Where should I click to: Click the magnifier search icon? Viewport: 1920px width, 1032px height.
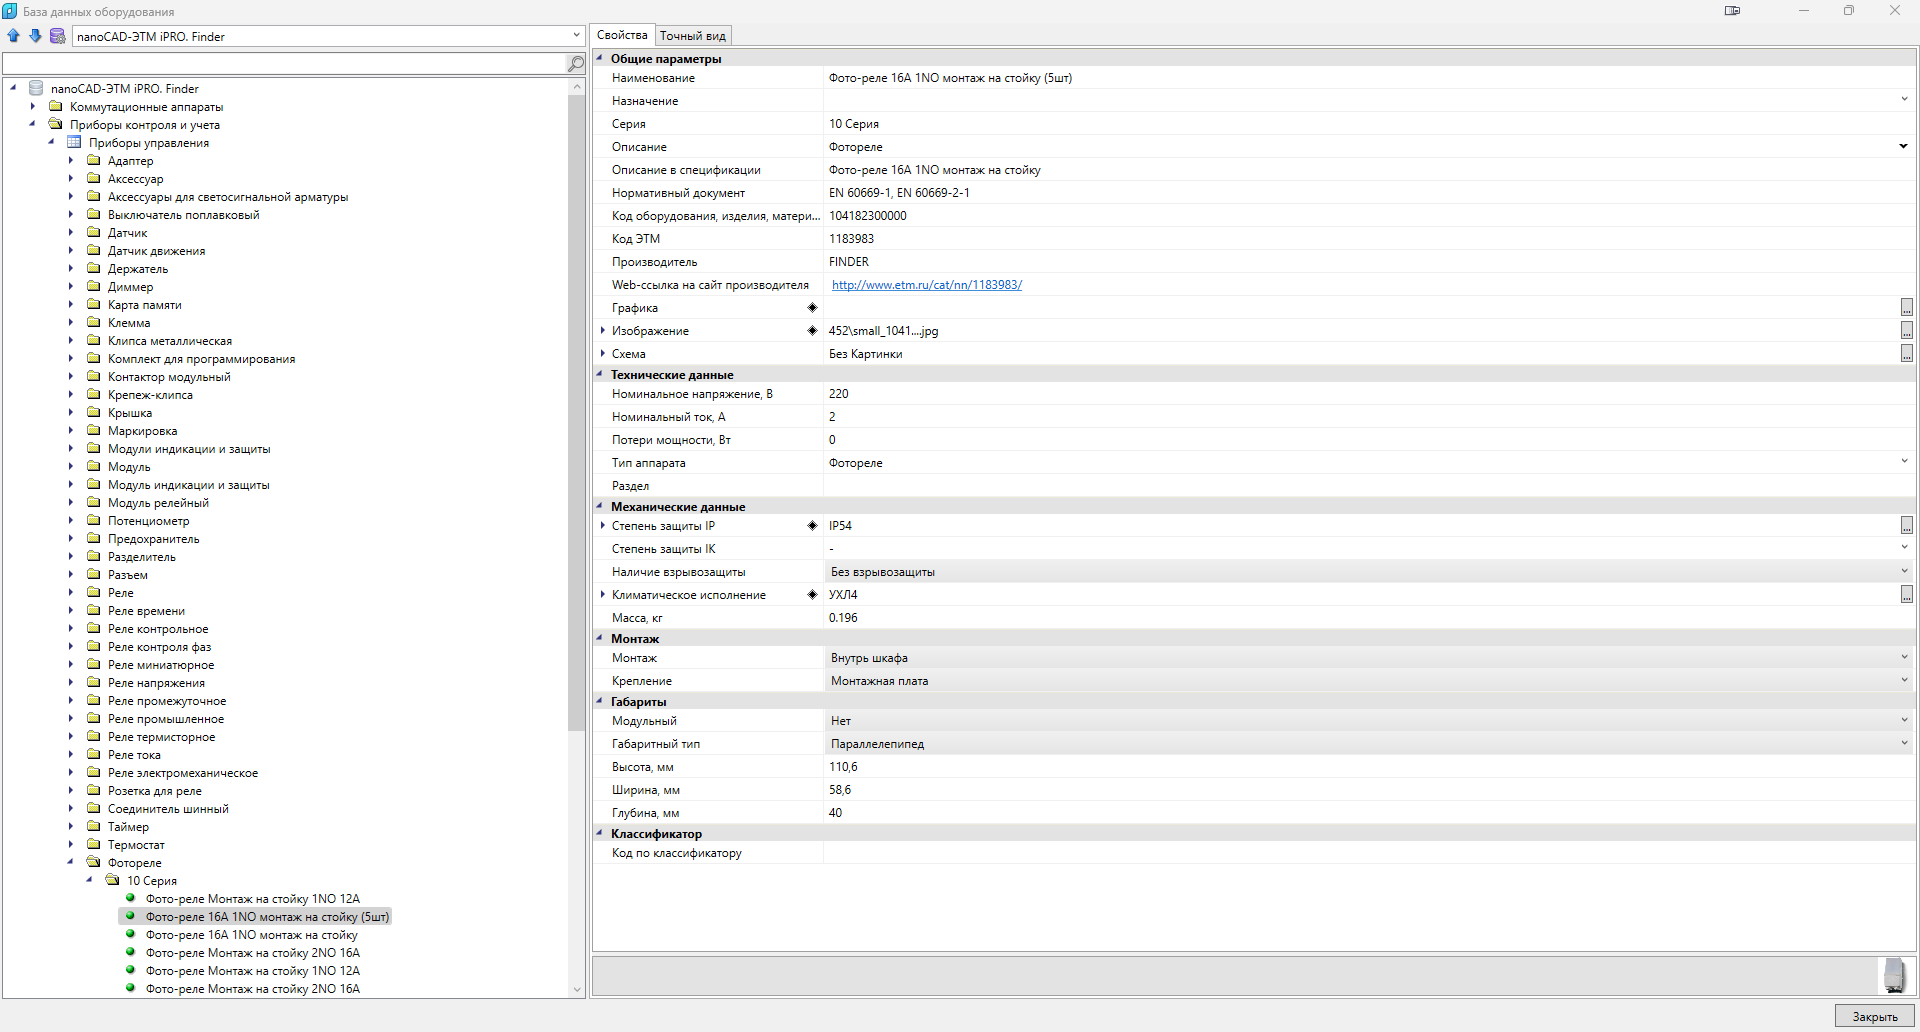576,63
